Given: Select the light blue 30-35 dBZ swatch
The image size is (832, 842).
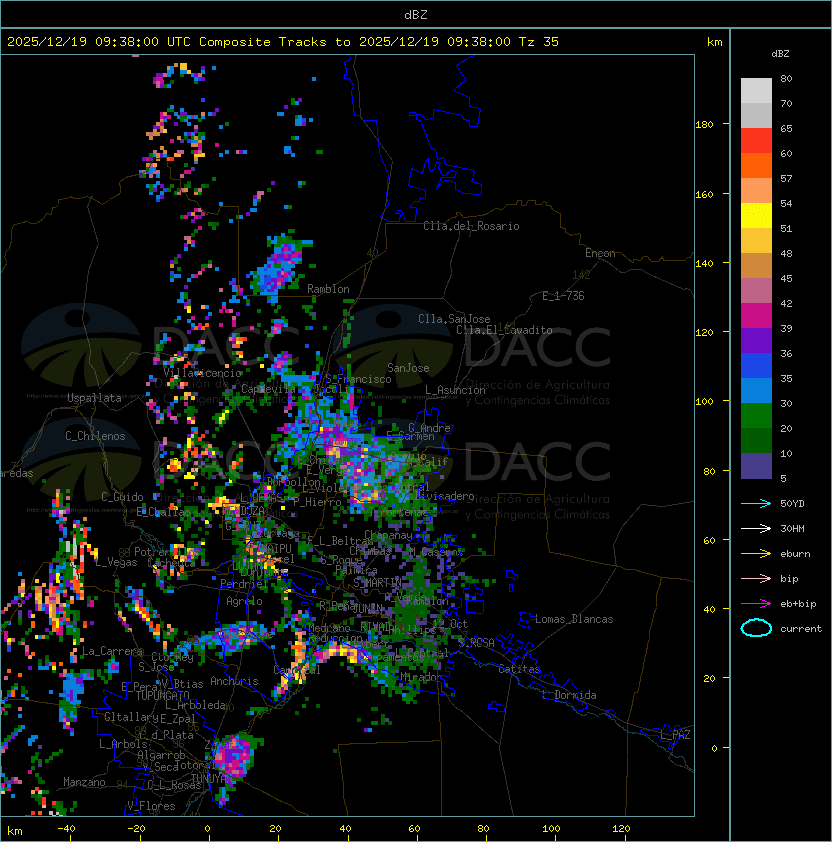Looking at the screenshot, I should 756,390.
